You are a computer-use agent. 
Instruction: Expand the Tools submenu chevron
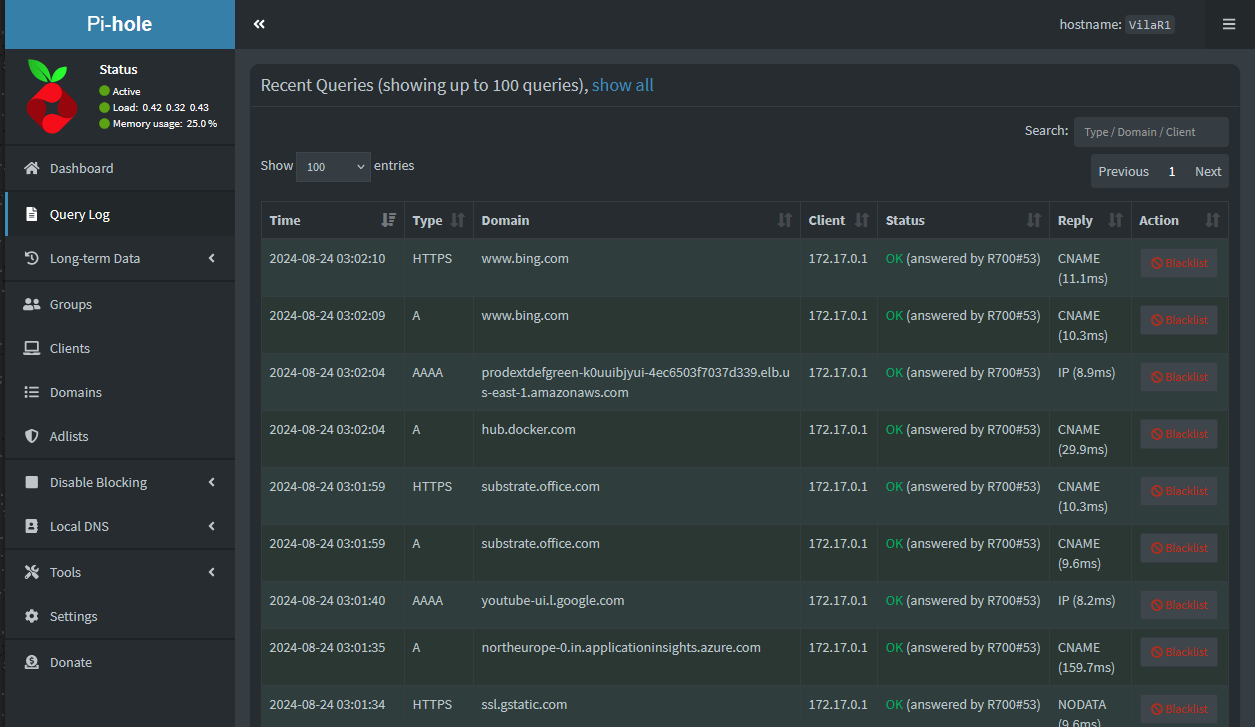pyautogui.click(x=210, y=572)
